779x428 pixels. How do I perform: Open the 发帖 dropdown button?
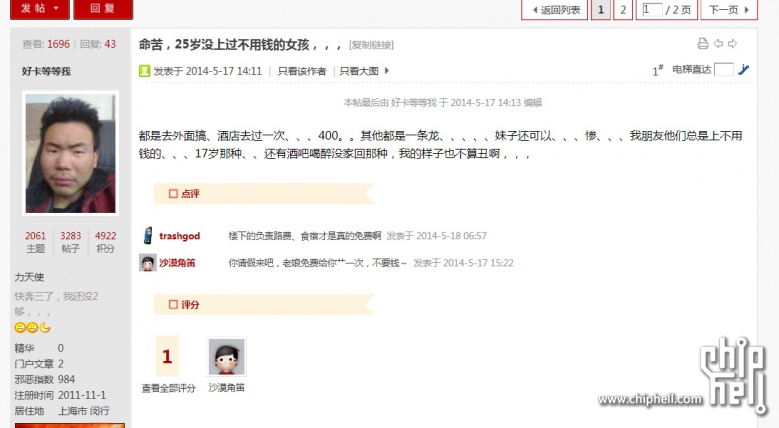40,9
